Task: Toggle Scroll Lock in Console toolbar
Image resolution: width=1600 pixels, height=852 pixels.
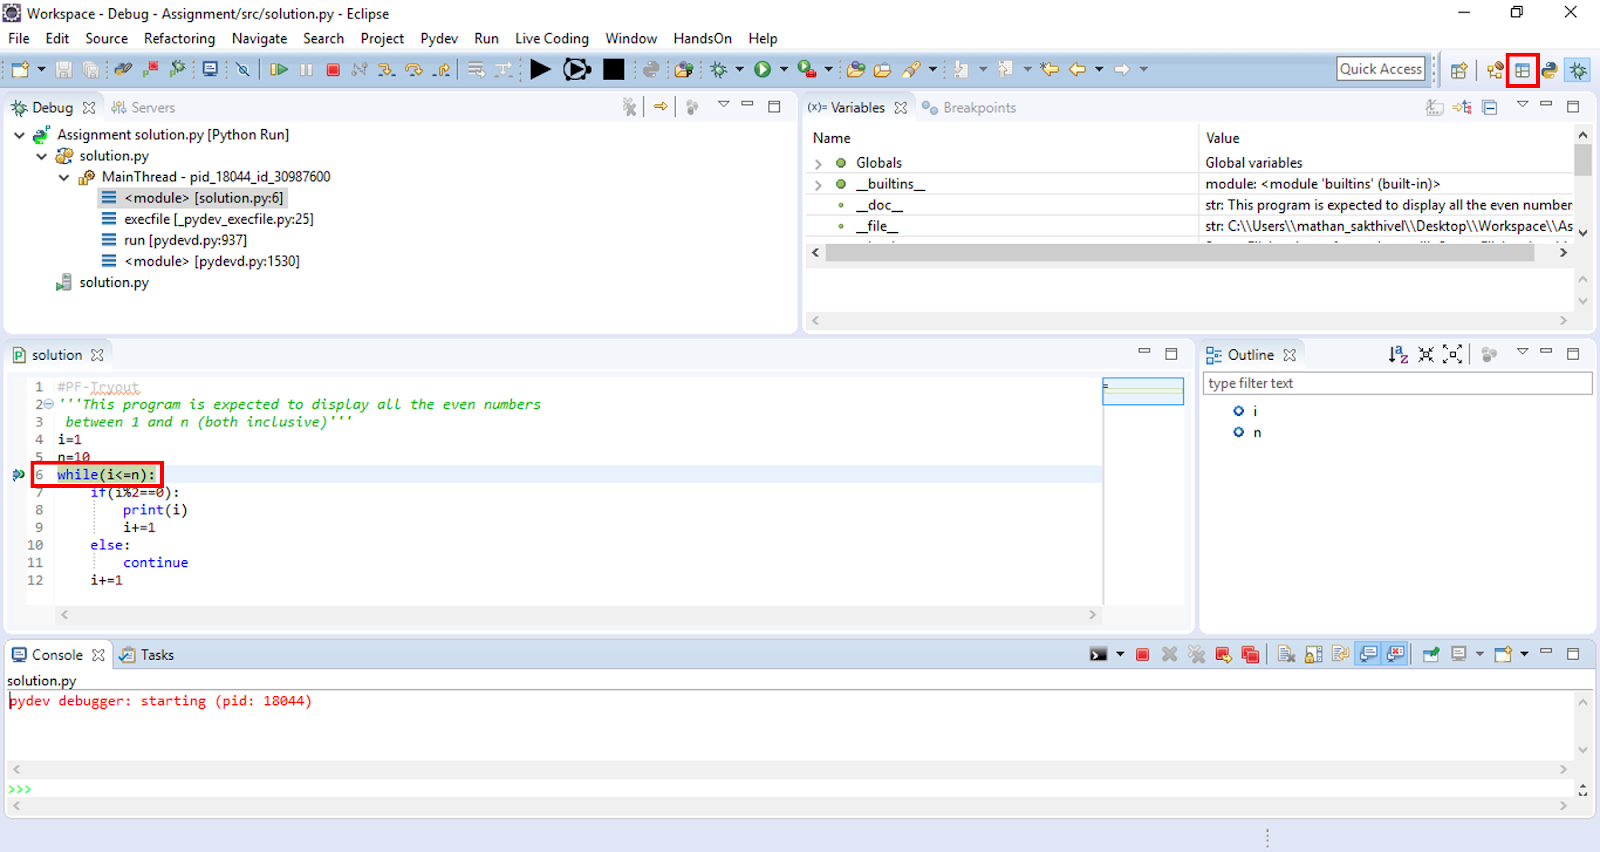Action: pos(1313,655)
